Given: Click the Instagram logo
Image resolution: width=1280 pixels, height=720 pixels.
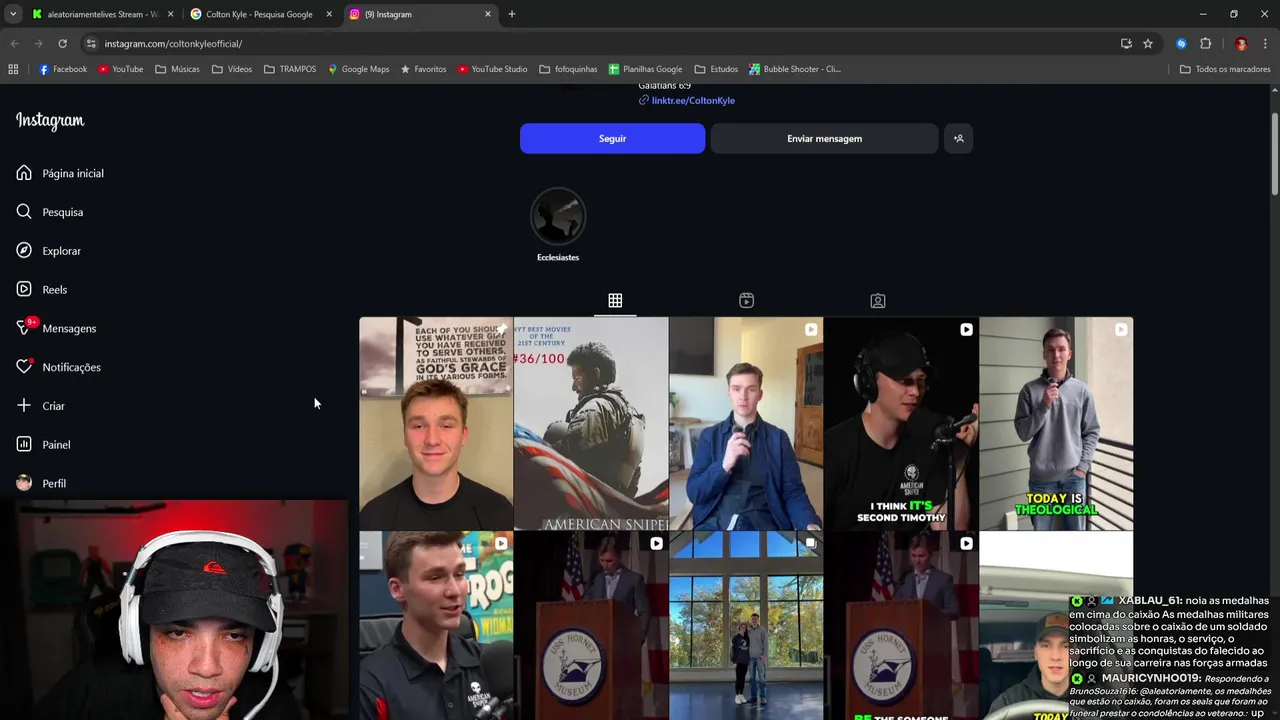Looking at the screenshot, I should [x=50, y=121].
